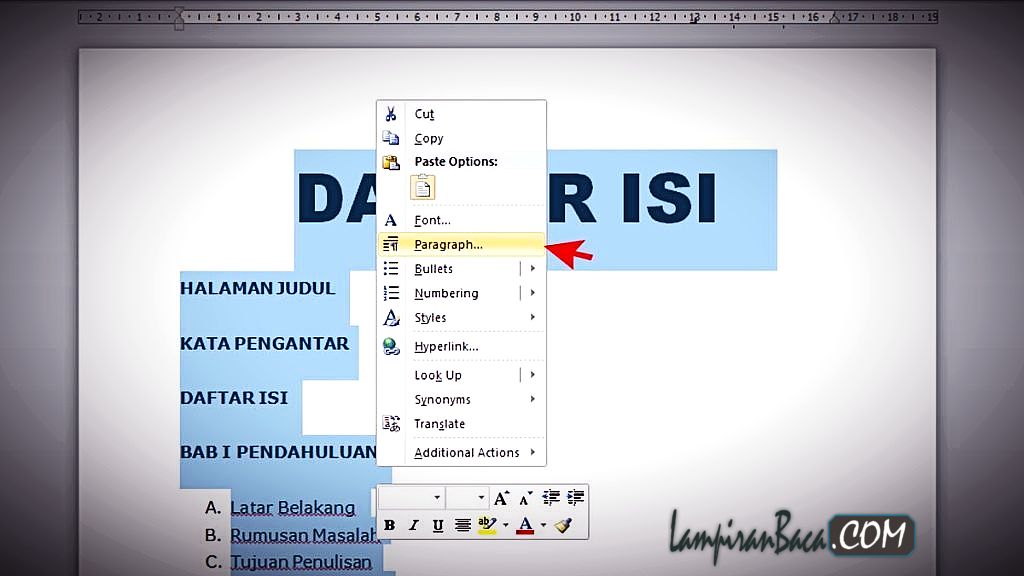Toggle Bold in the mini toolbar
The height and width of the screenshot is (576, 1024).
tap(389, 526)
